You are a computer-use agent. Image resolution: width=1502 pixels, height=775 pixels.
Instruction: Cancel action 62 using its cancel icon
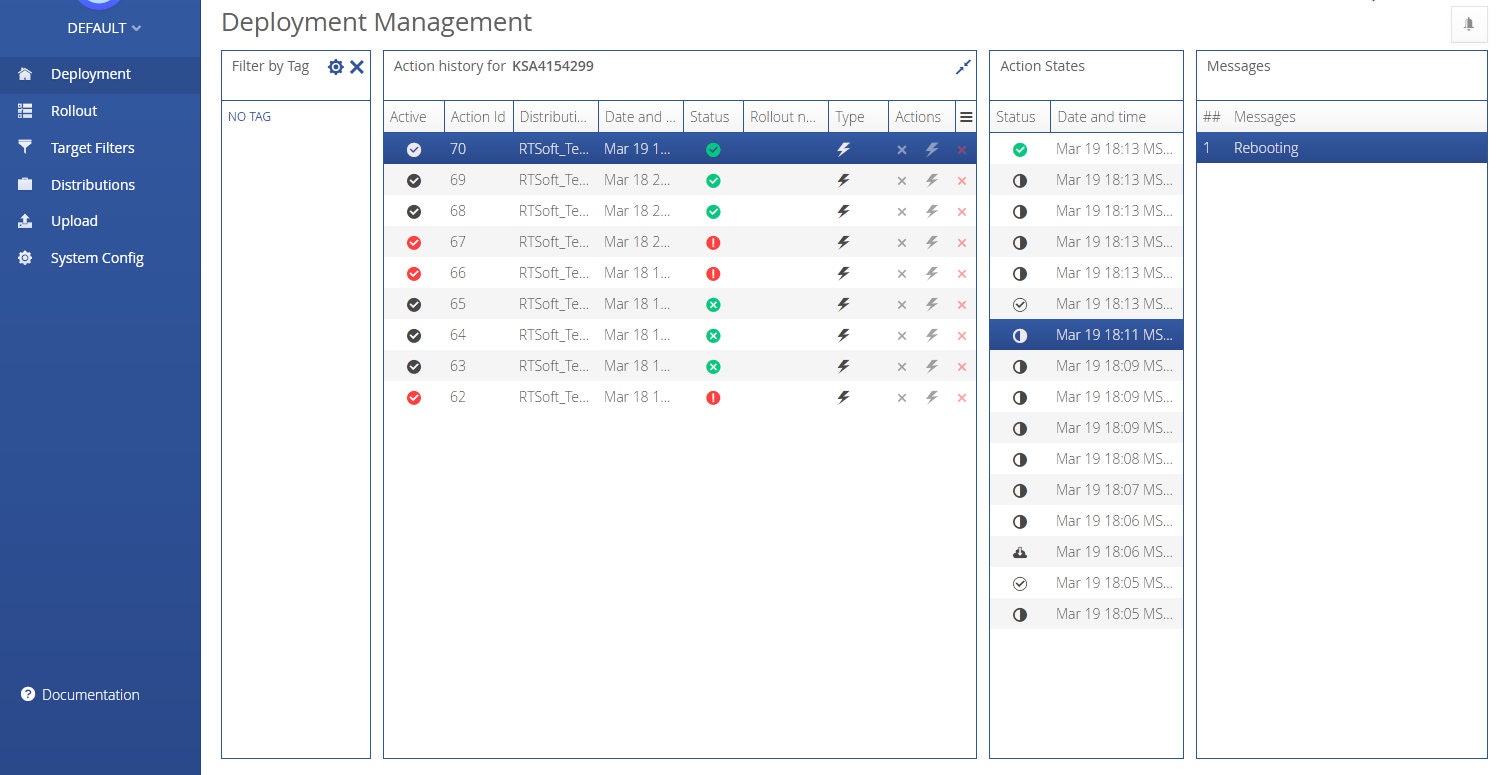click(x=902, y=398)
